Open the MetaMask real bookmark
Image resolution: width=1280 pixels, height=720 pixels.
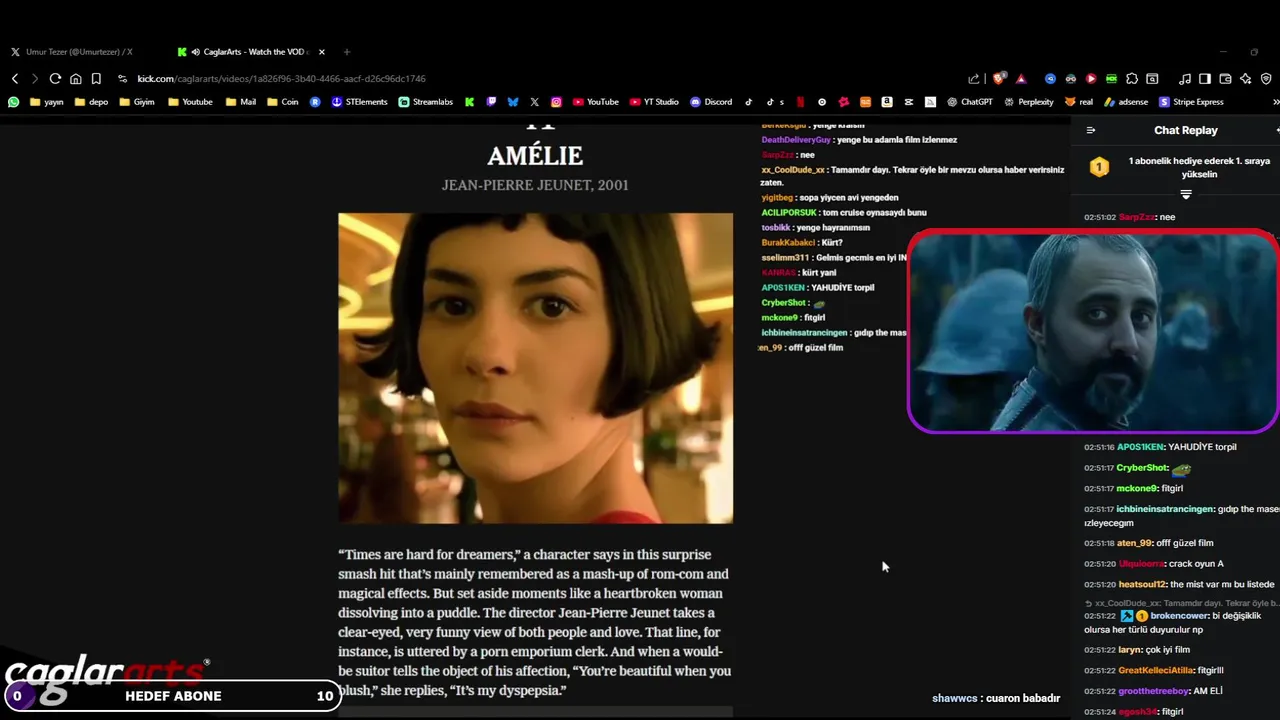pyautogui.click(x=1079, y=102)
